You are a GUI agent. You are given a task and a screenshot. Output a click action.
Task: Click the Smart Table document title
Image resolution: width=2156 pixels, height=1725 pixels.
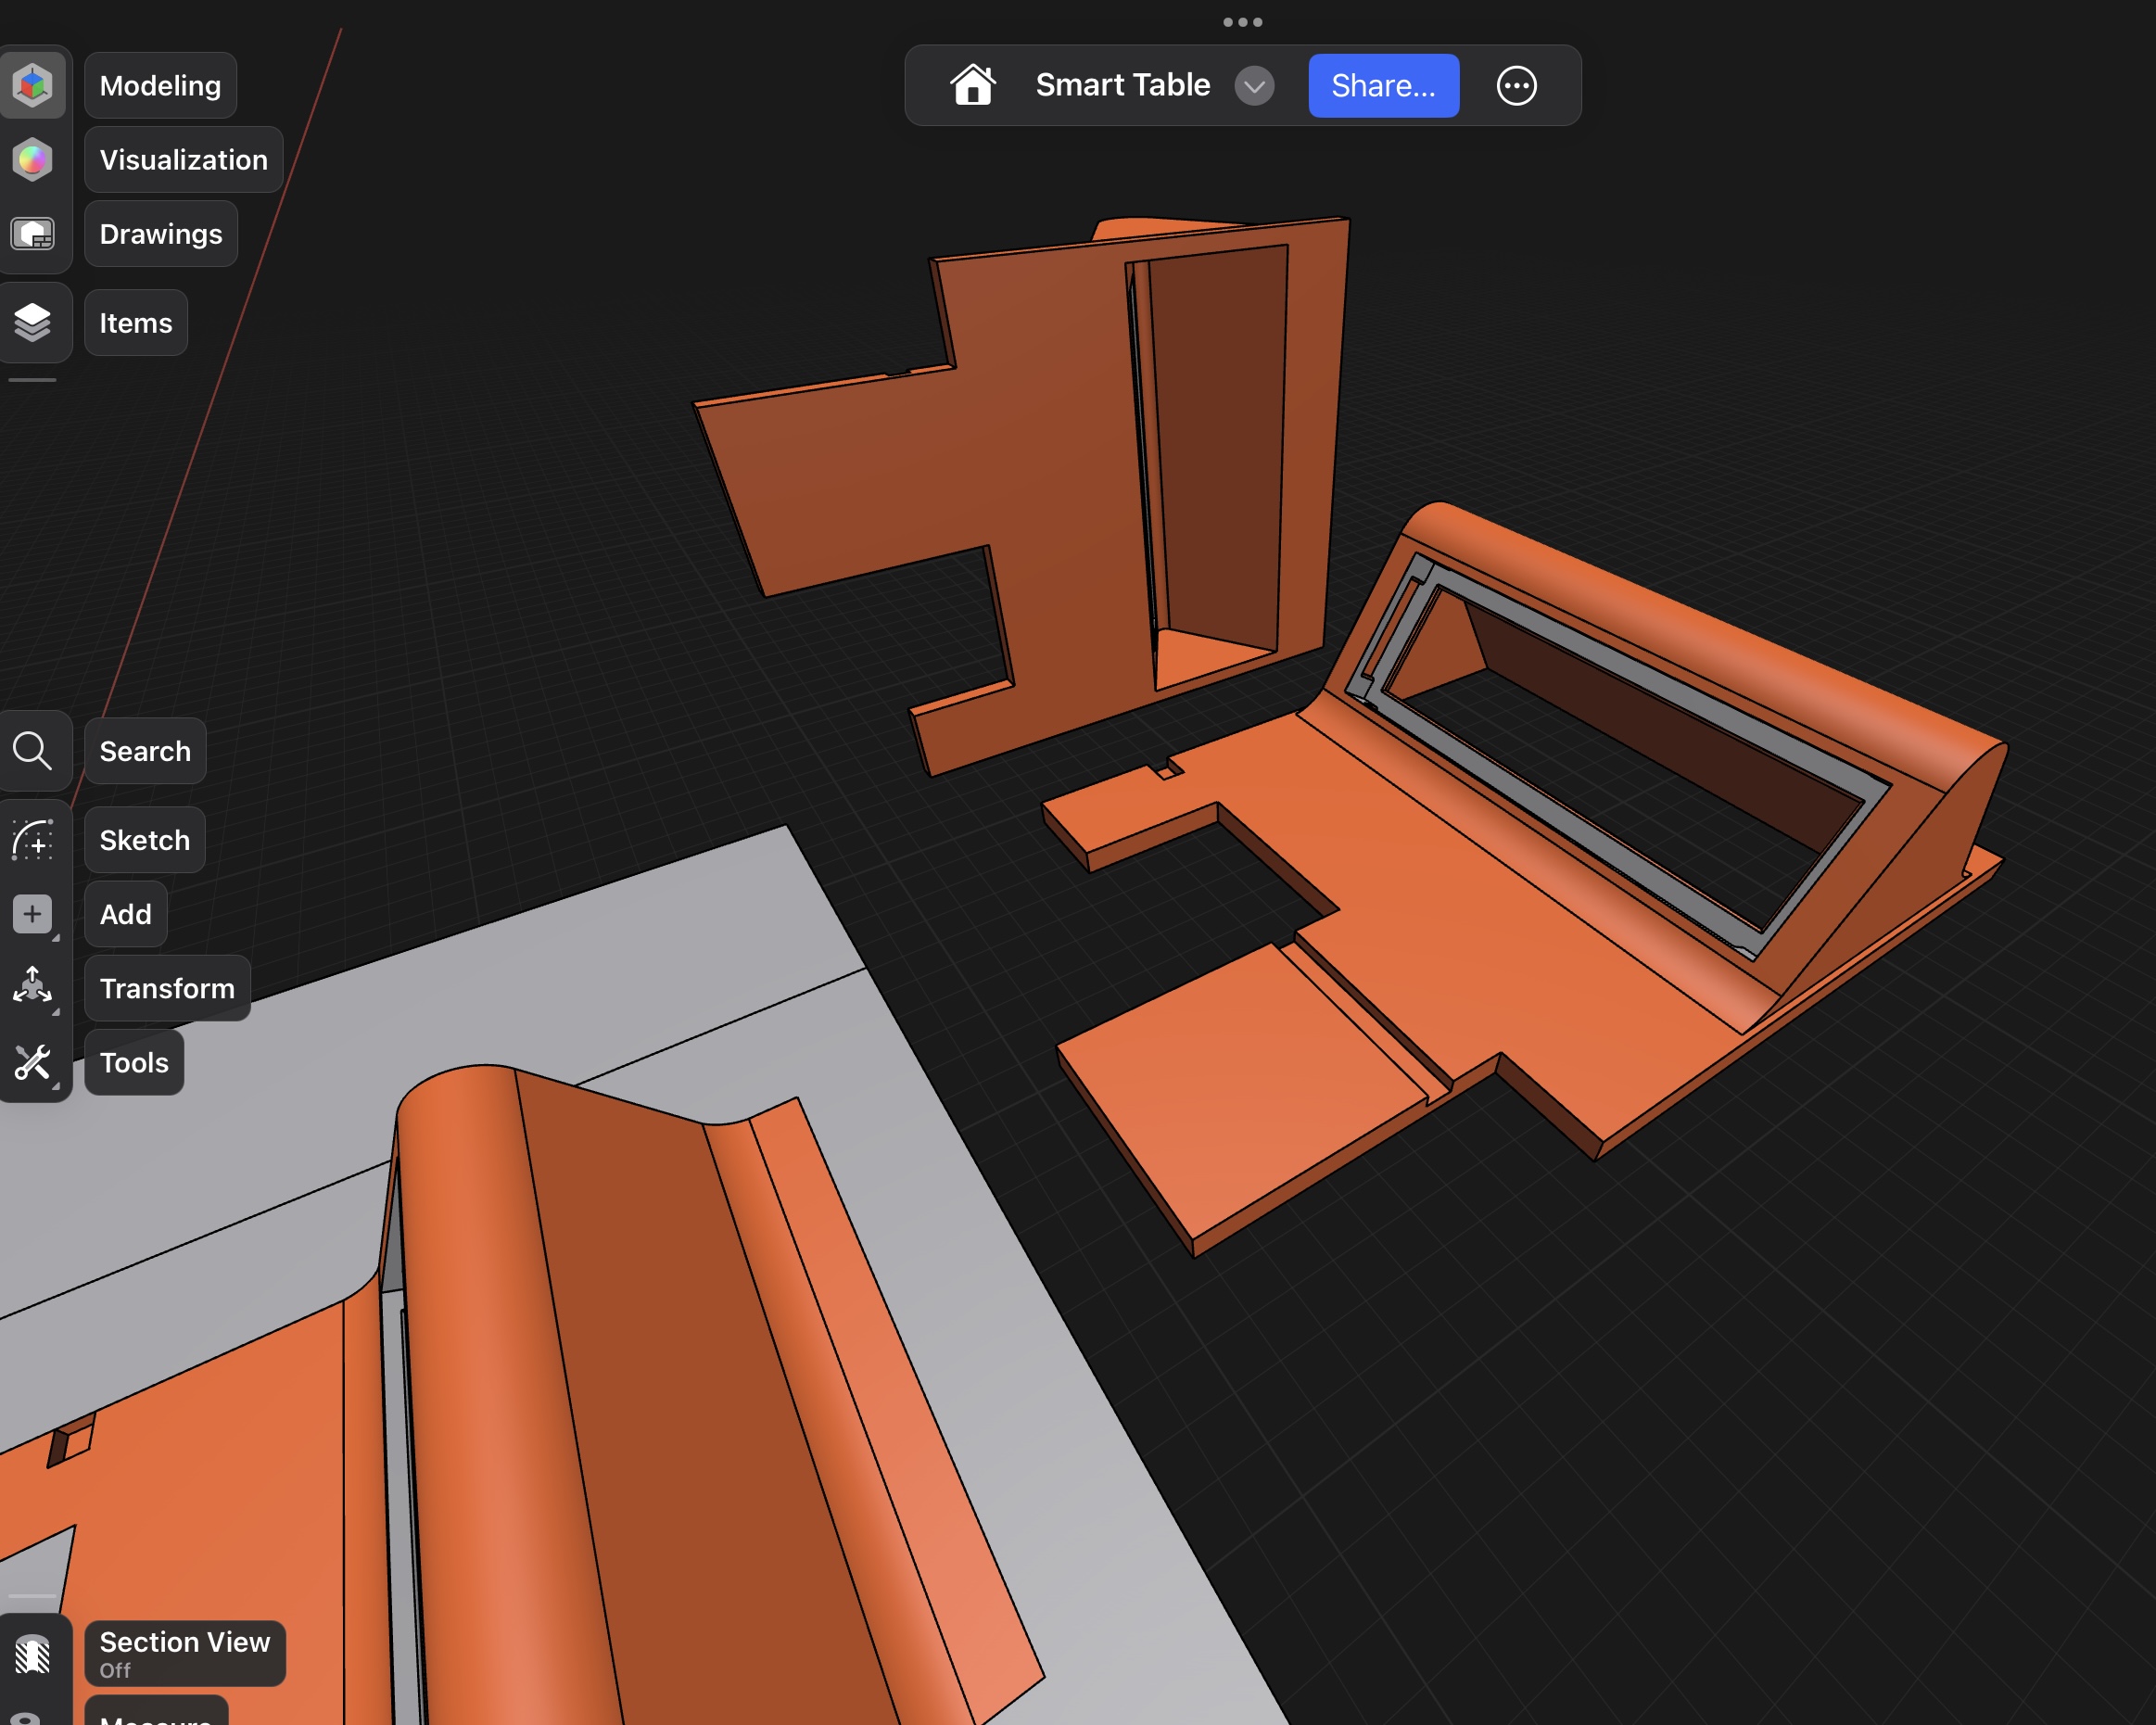[x=1122, y=86]
